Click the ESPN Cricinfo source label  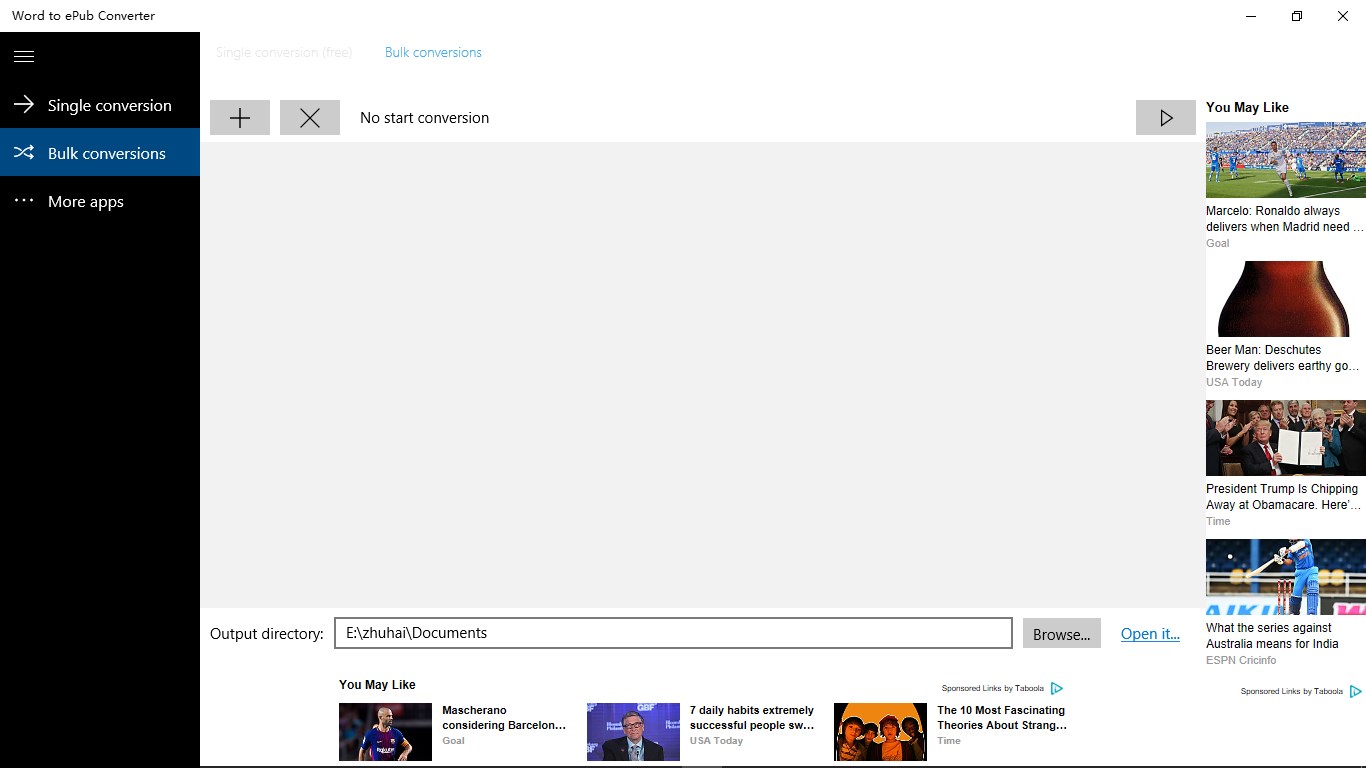1241,660
